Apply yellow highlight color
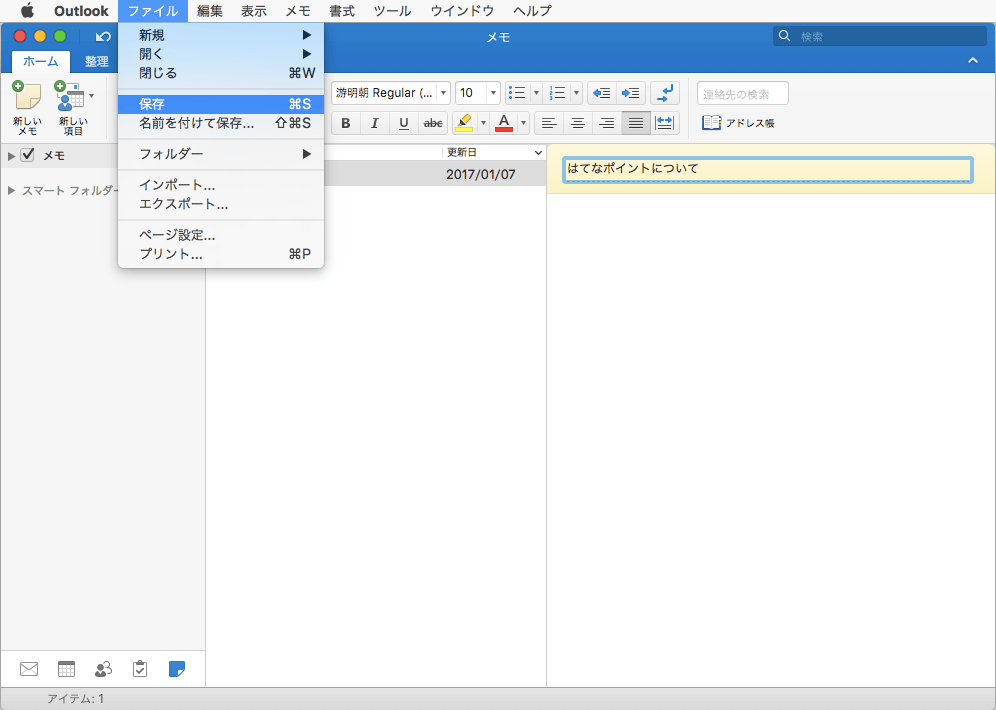996x710 pixels. click(464, 123)
